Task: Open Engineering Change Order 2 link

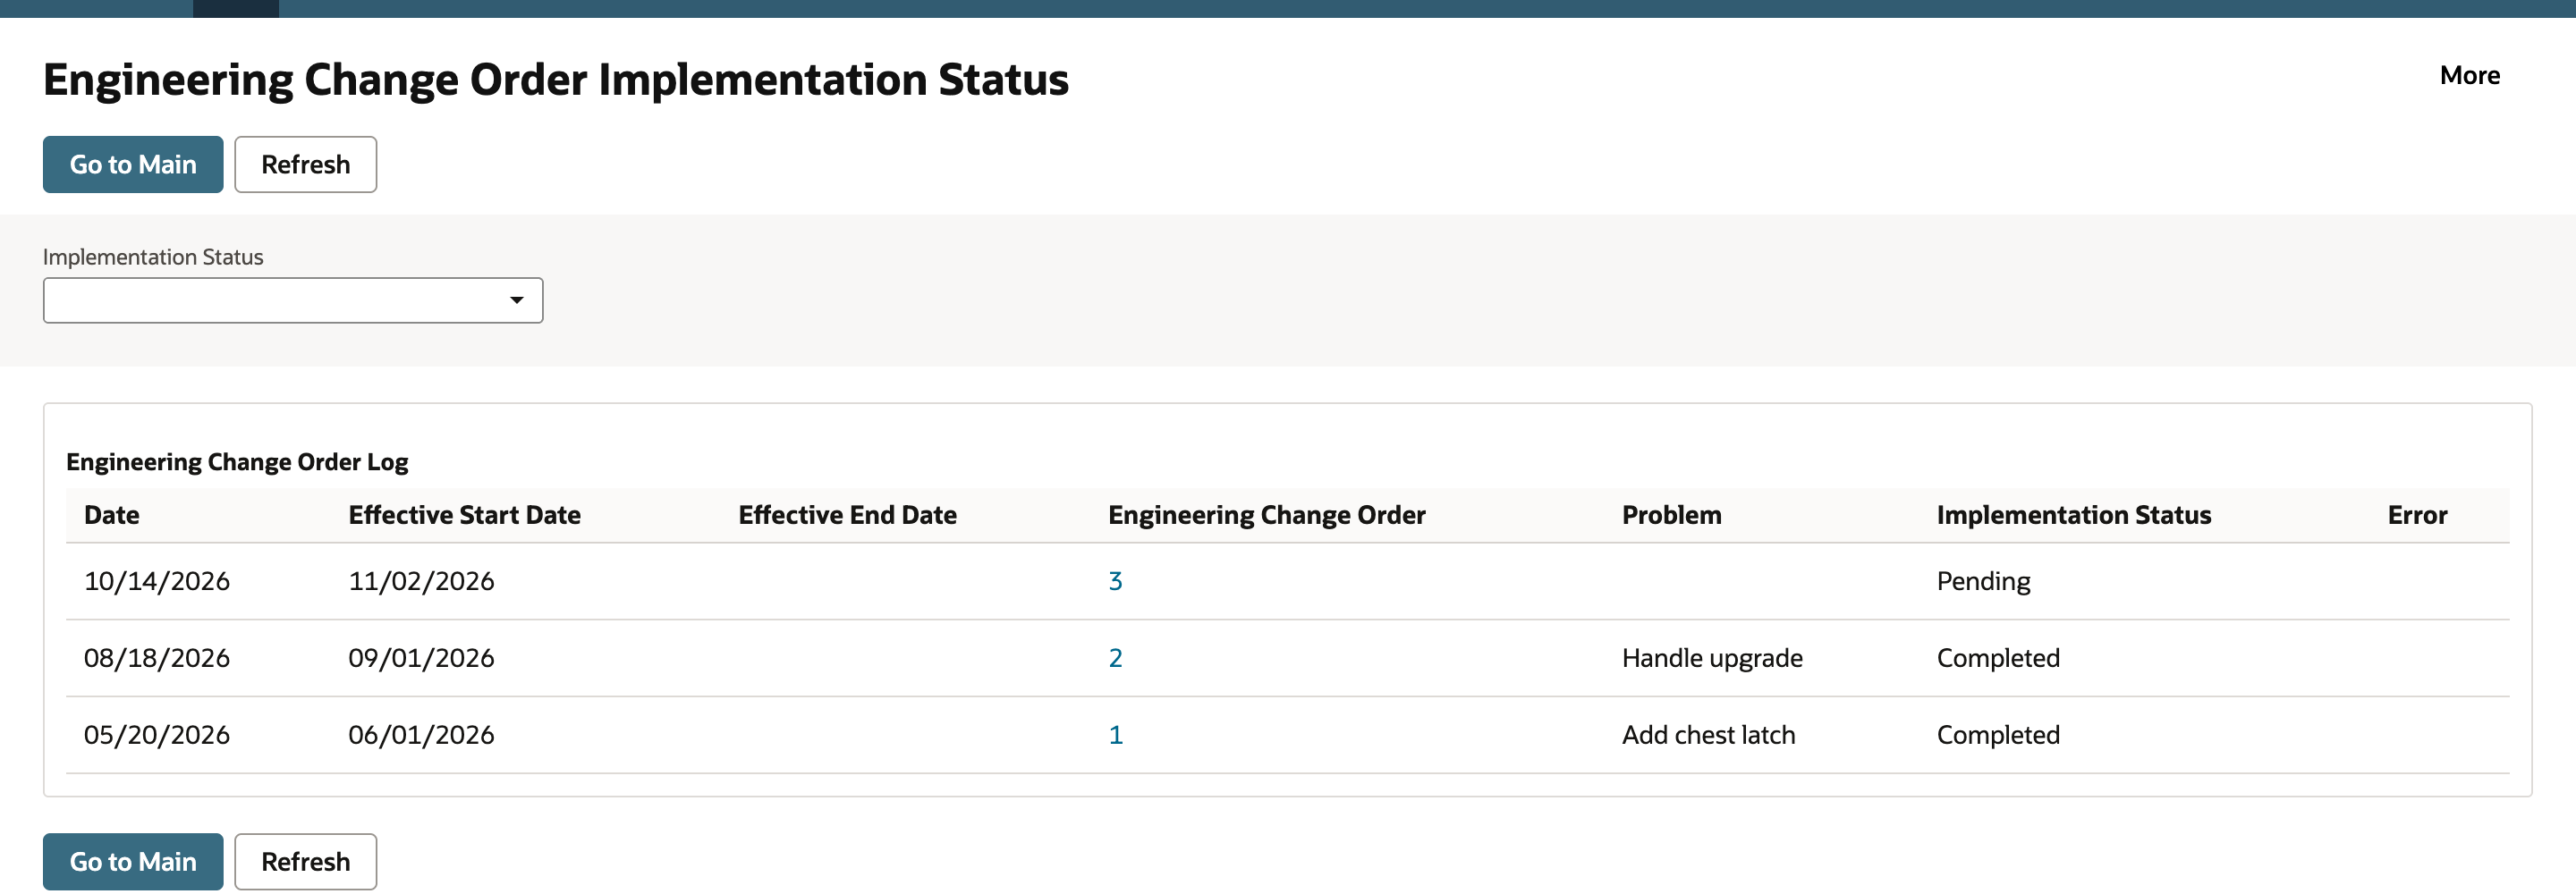Action: coord(1115,658)
